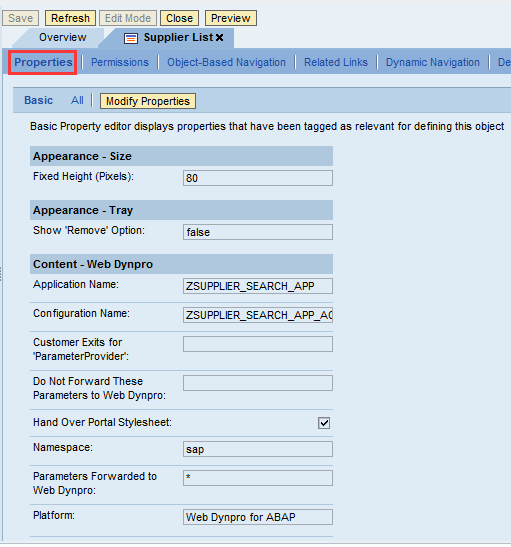Click the Application Name label

(76, 285)
